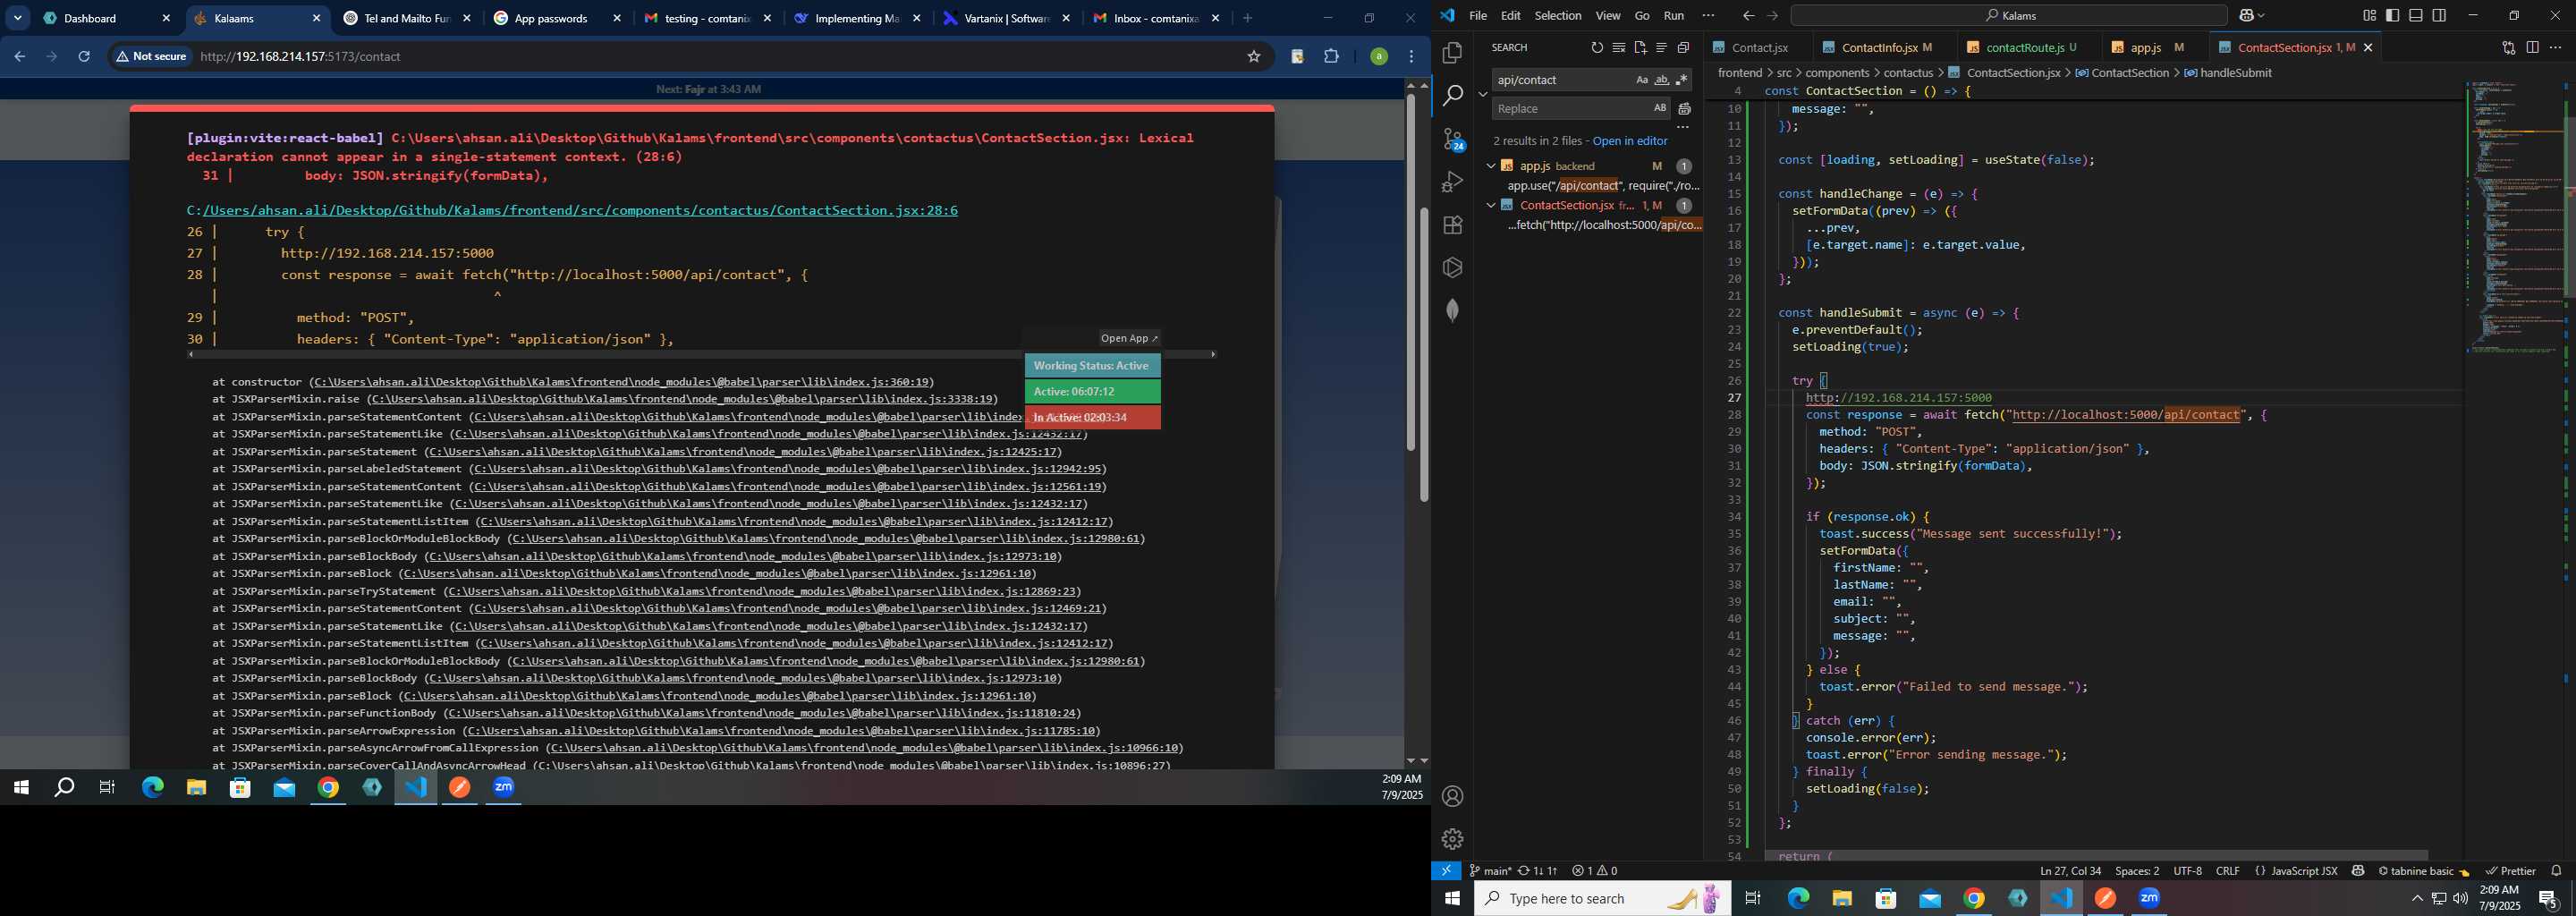Open the overflow menu after Run
Image resolution: width=2576 pixels, height=916 pixels.
(1708, 16)
